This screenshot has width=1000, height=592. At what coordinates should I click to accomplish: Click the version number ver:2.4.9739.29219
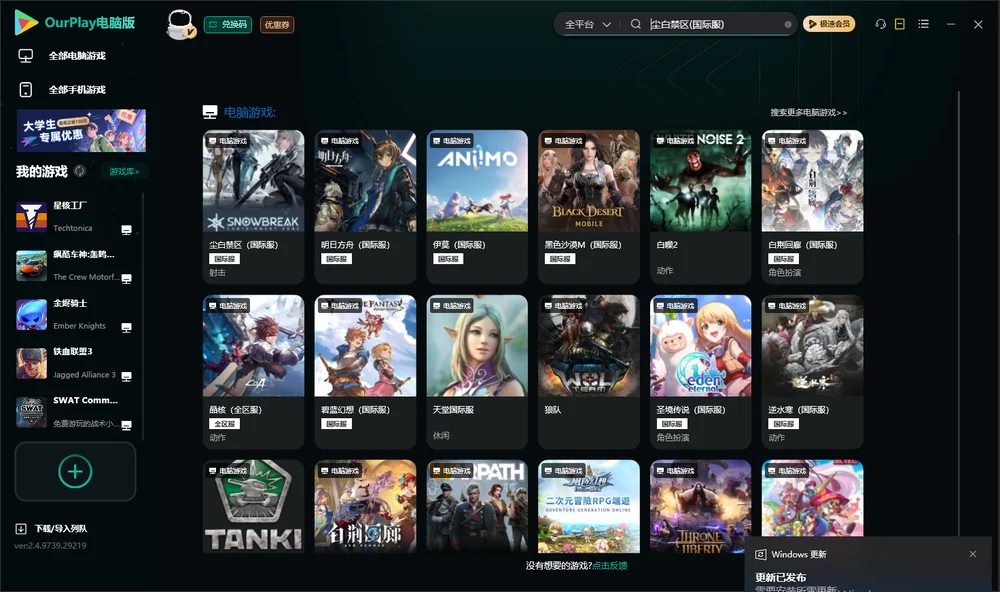(x=50, y=545)
